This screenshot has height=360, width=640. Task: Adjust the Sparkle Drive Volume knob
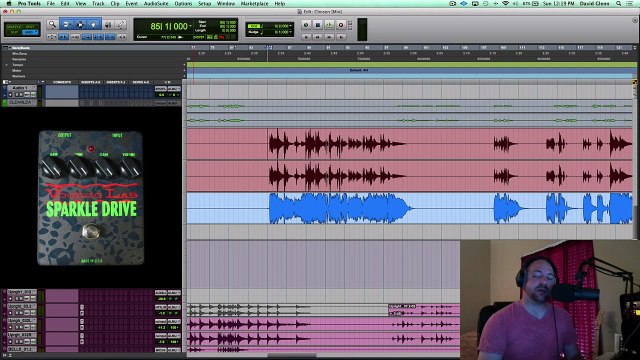pyautogui.click(x=130, y=167)
